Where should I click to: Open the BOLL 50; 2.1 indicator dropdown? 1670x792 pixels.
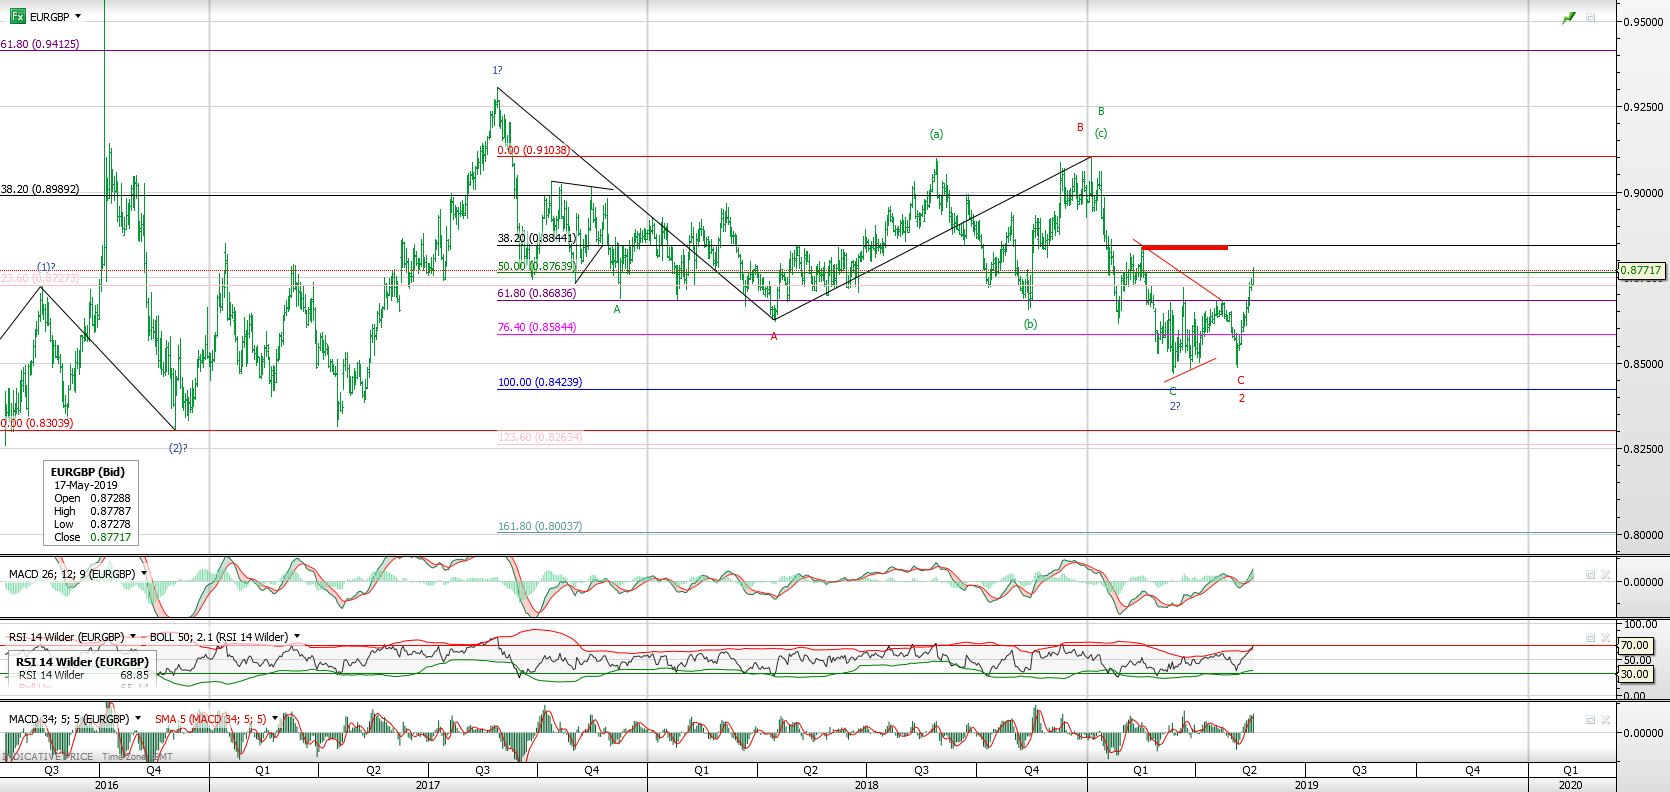(x=297, y=637)
